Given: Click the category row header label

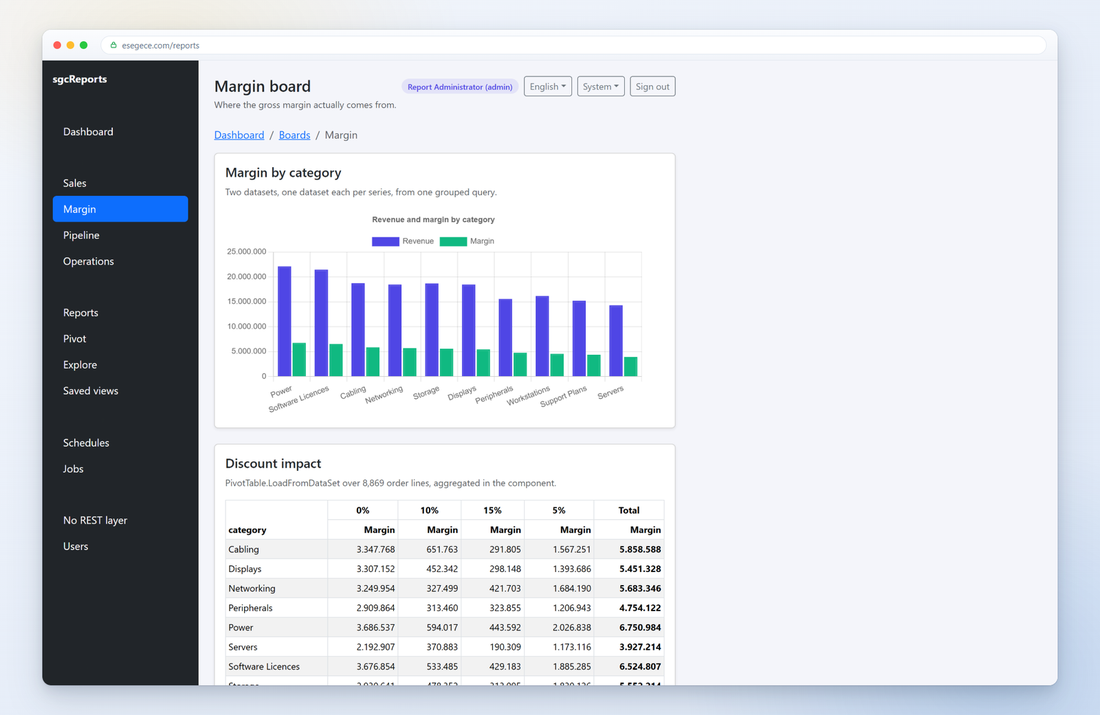Looking at the screenshot, I should 247,530.
